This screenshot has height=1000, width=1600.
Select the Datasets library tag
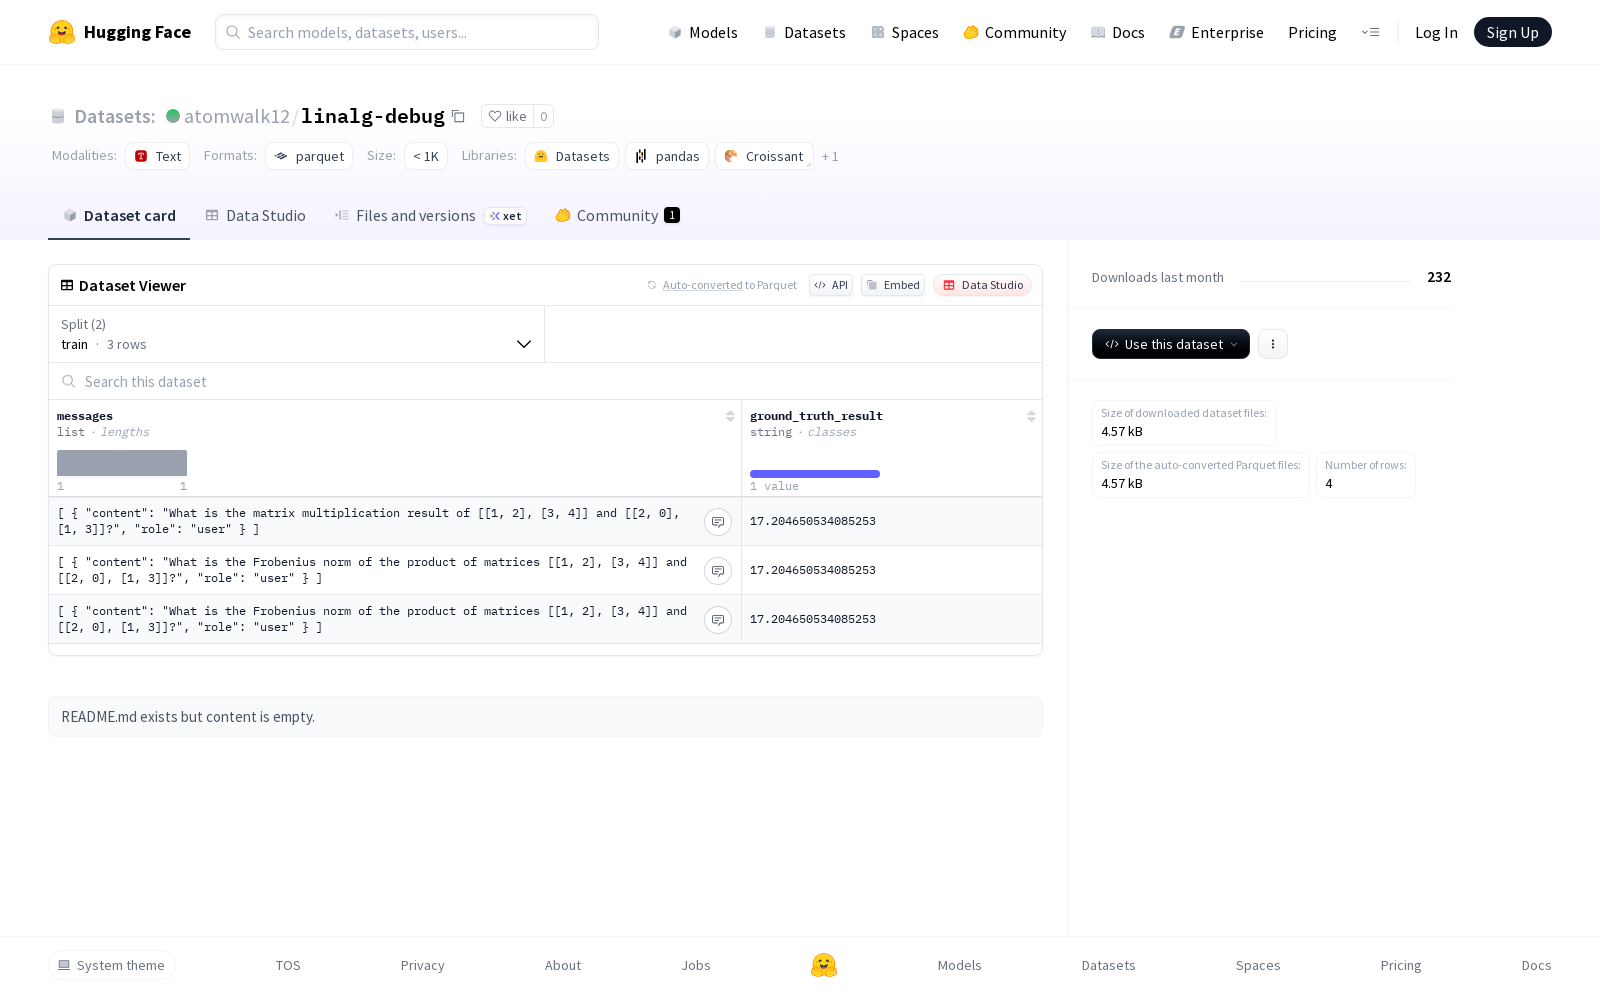[572, 156]
